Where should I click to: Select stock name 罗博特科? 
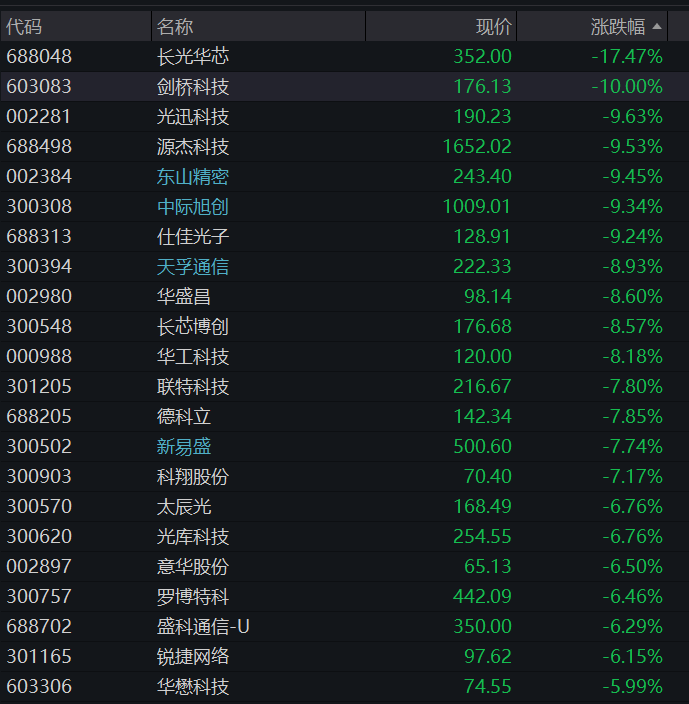point(193,597)
